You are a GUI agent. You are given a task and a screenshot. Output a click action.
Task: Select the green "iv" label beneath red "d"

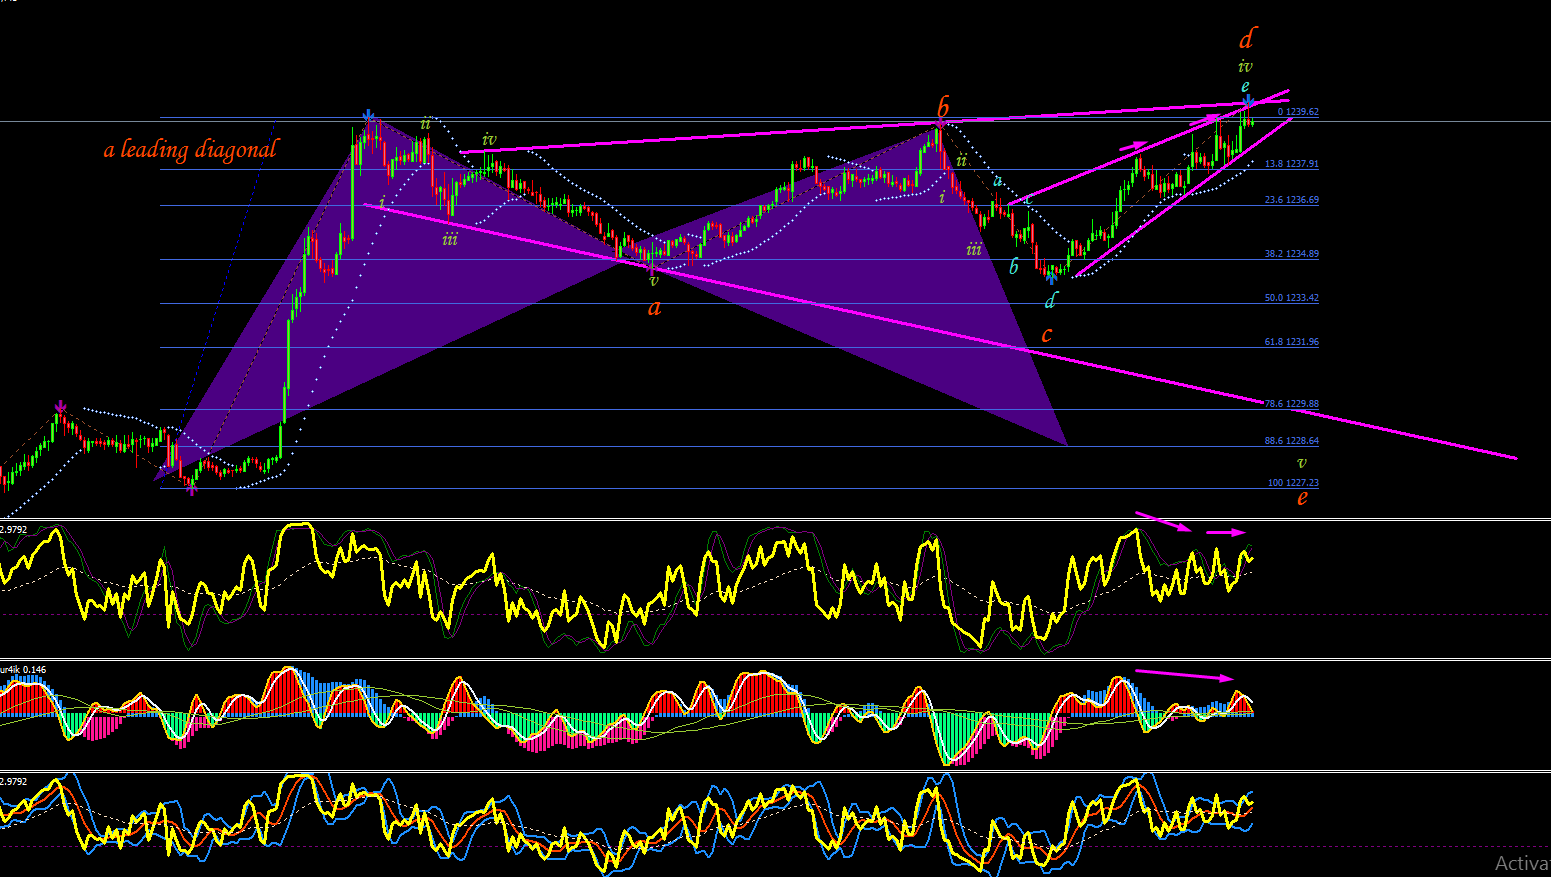[1245, 66]
